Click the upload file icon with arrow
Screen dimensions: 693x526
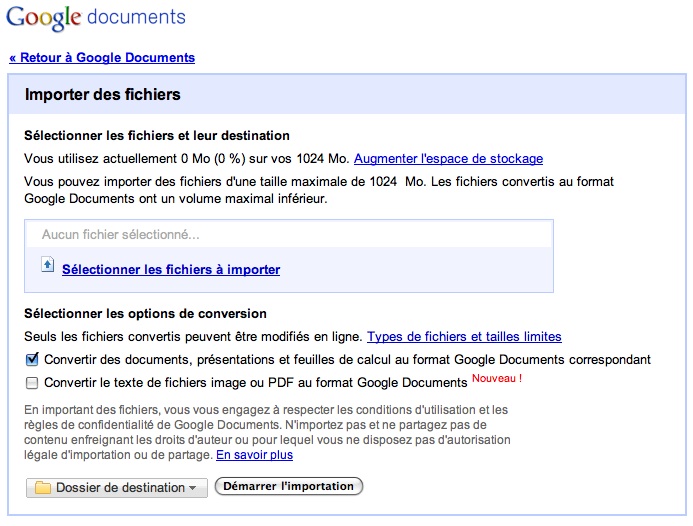(48, 265)
